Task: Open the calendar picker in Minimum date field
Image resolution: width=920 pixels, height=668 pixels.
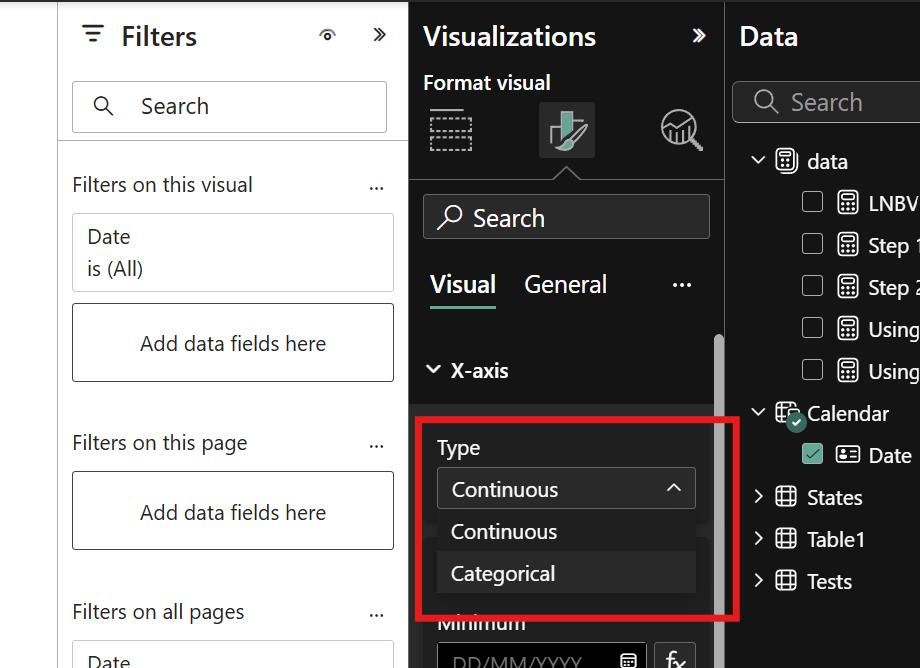Action: (x=628, y=661)
